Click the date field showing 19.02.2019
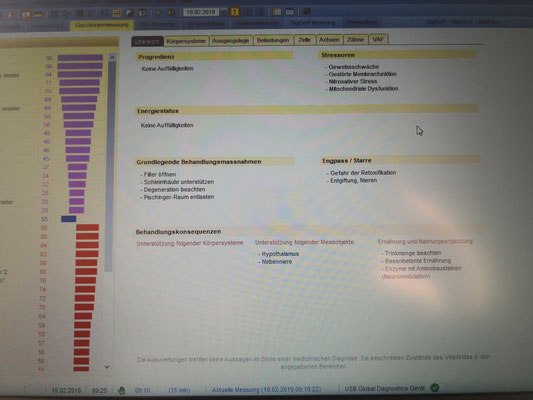The image size is (533, 400). [x=201, y=12]
